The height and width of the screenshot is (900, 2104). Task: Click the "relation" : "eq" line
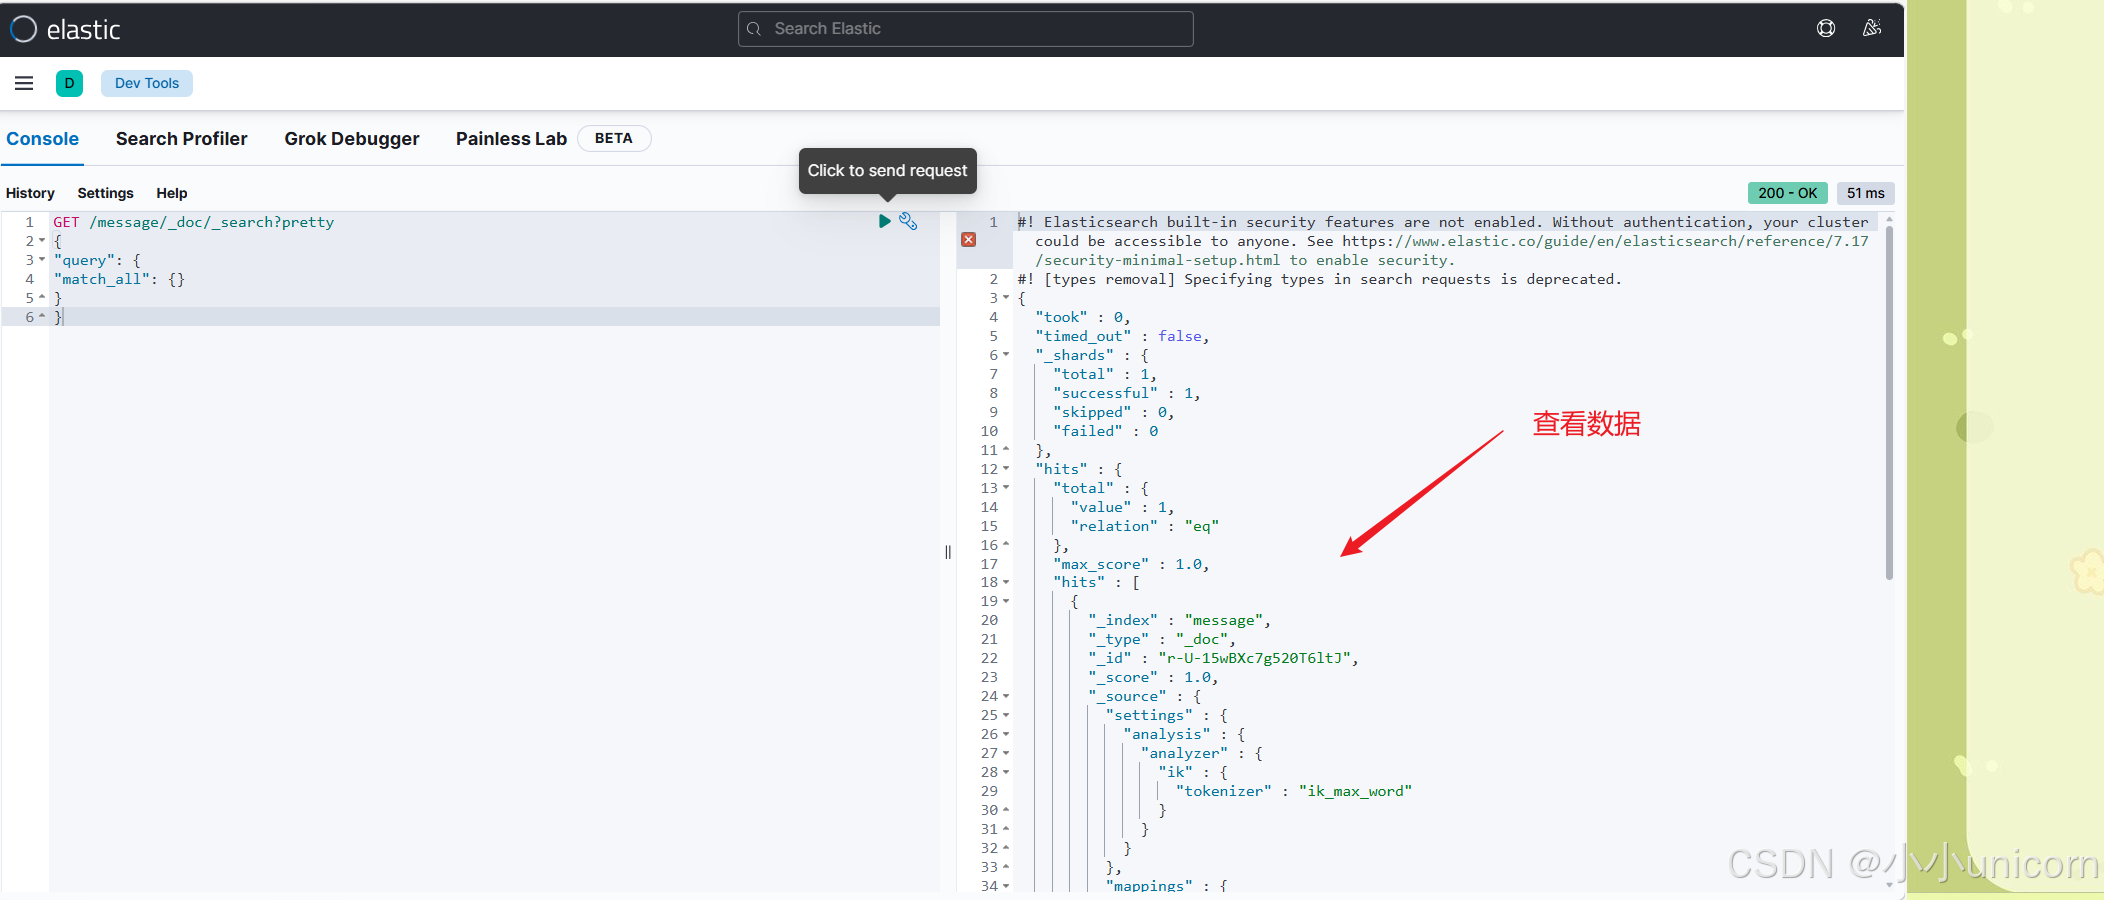coord(1144,526)
